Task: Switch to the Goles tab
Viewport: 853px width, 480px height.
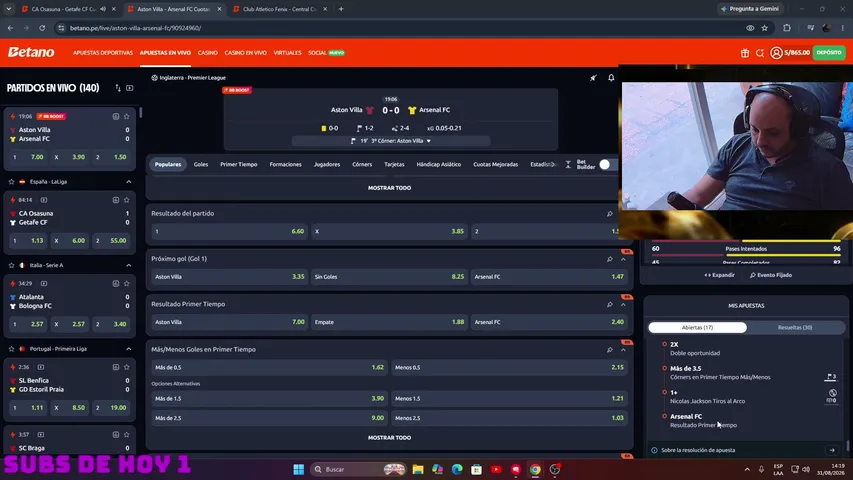Action: 201,164
